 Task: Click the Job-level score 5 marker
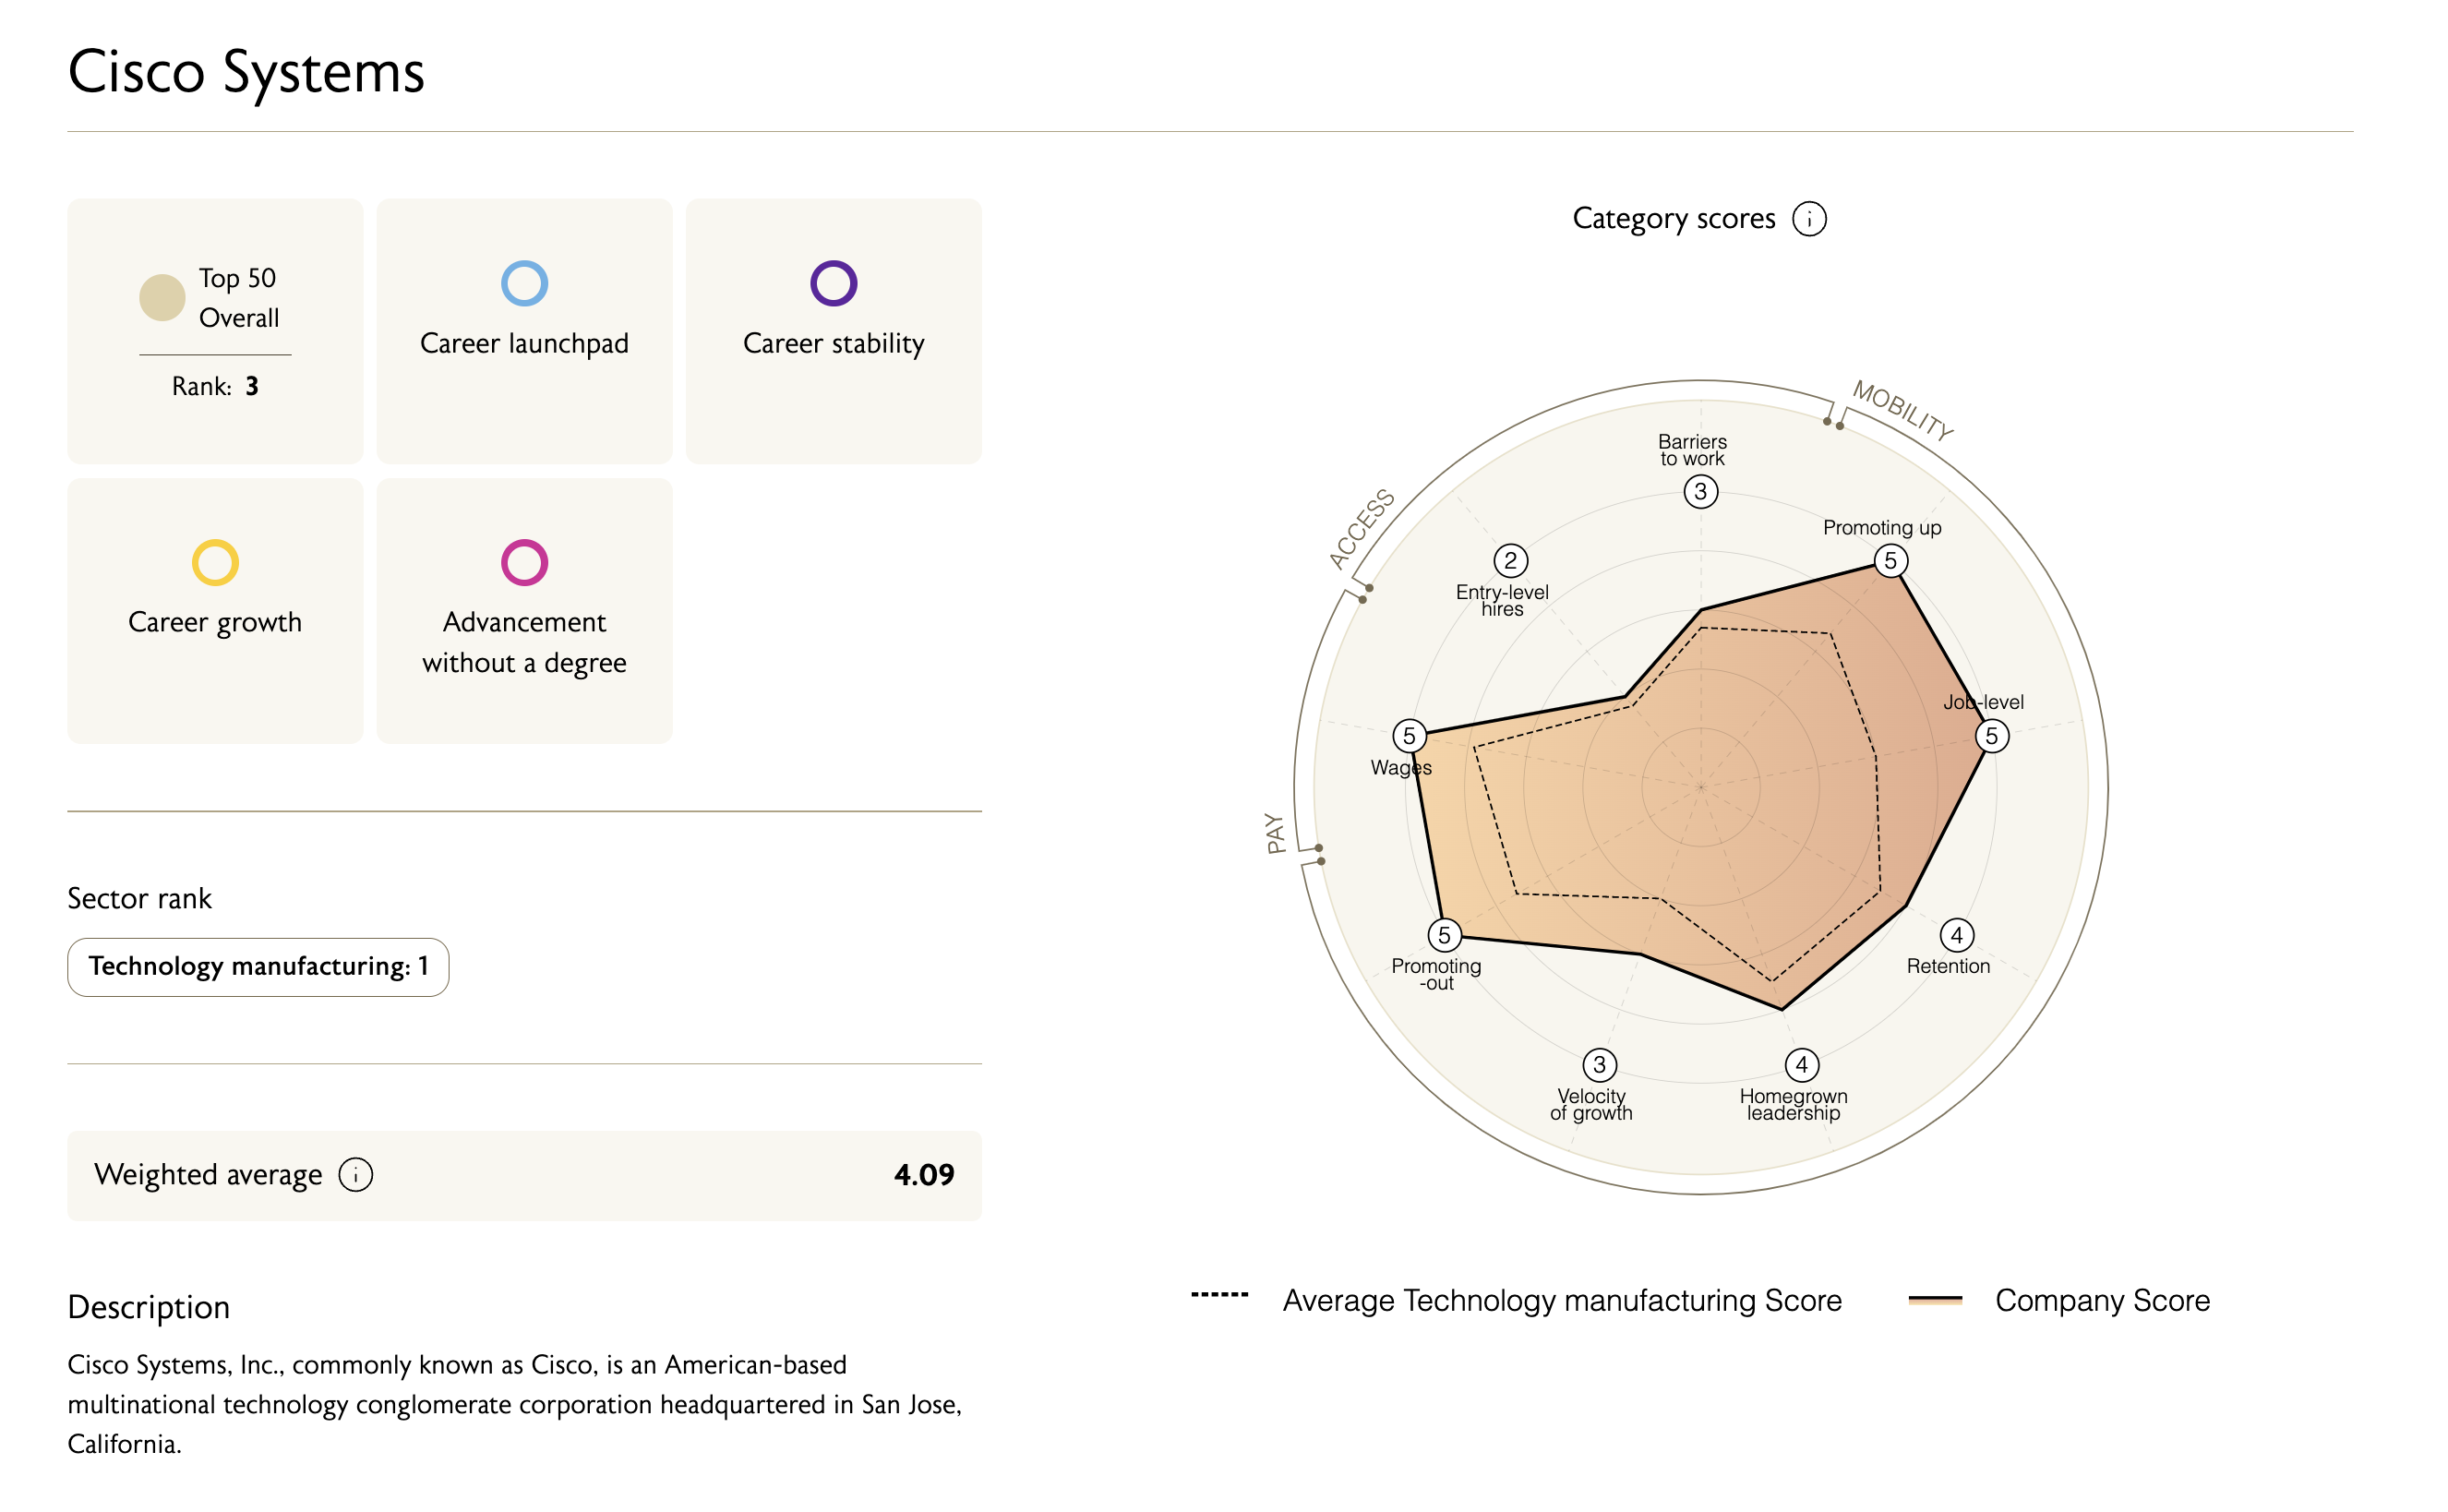click(1991, 736)
